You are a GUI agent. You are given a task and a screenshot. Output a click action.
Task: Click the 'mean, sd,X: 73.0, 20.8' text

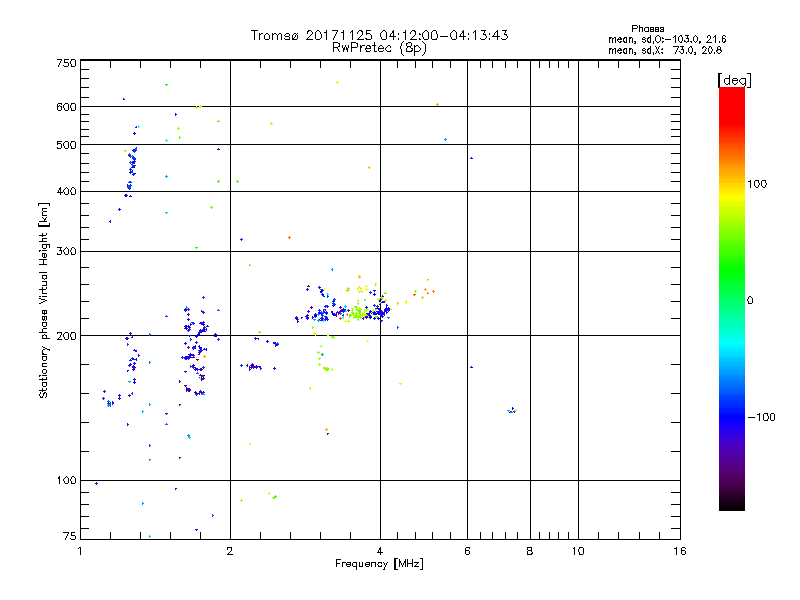tap(665, 50)
